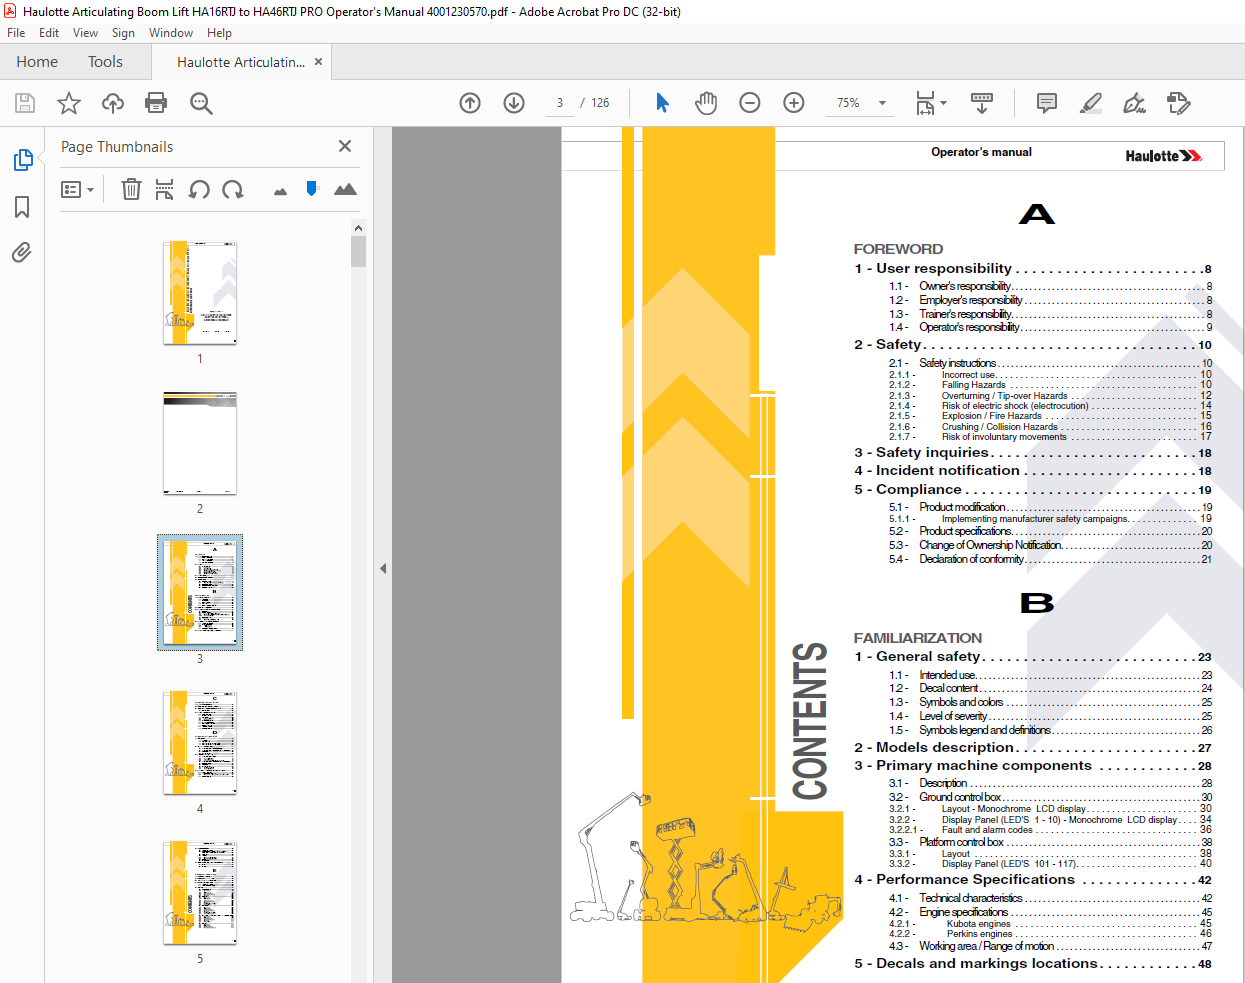Select page 4 thumbnail
Viewport: 1245px width, 983px height.
[x=200, y=743]
